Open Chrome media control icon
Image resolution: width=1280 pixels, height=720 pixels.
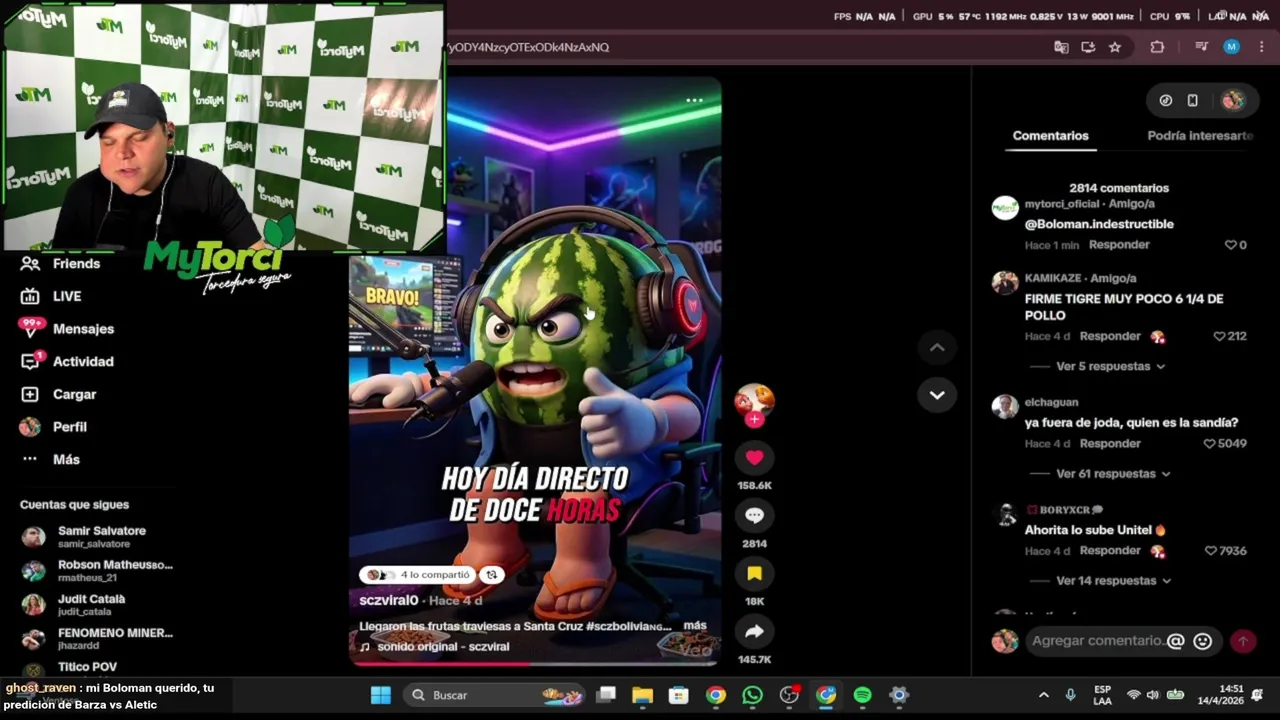click(1201, 47)
